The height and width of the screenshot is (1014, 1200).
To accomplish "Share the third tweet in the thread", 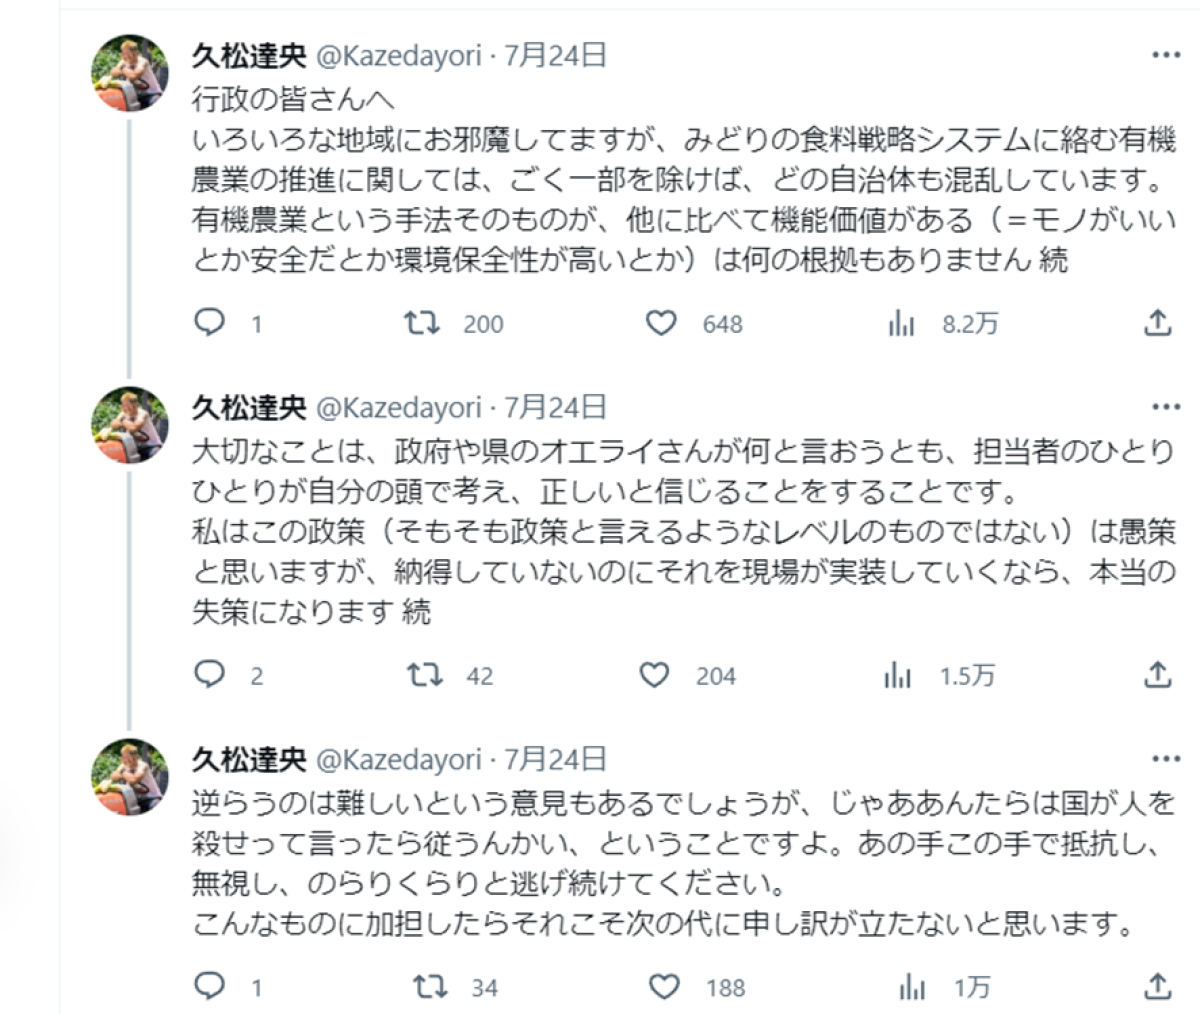I will tap(1156, 987).
